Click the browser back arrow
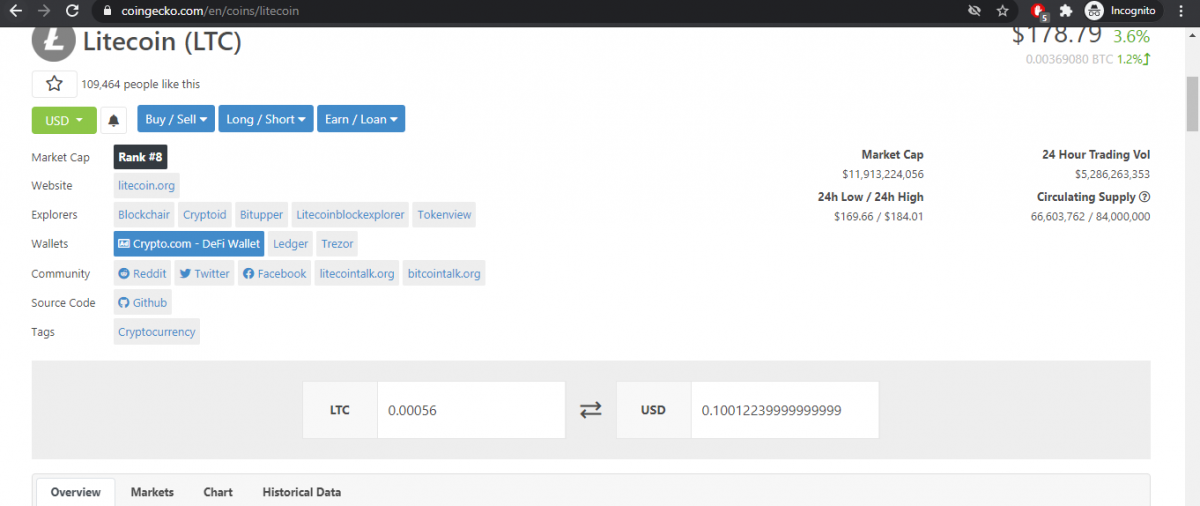This screenshot has height=506, width=1200. [x=15, y=11]
